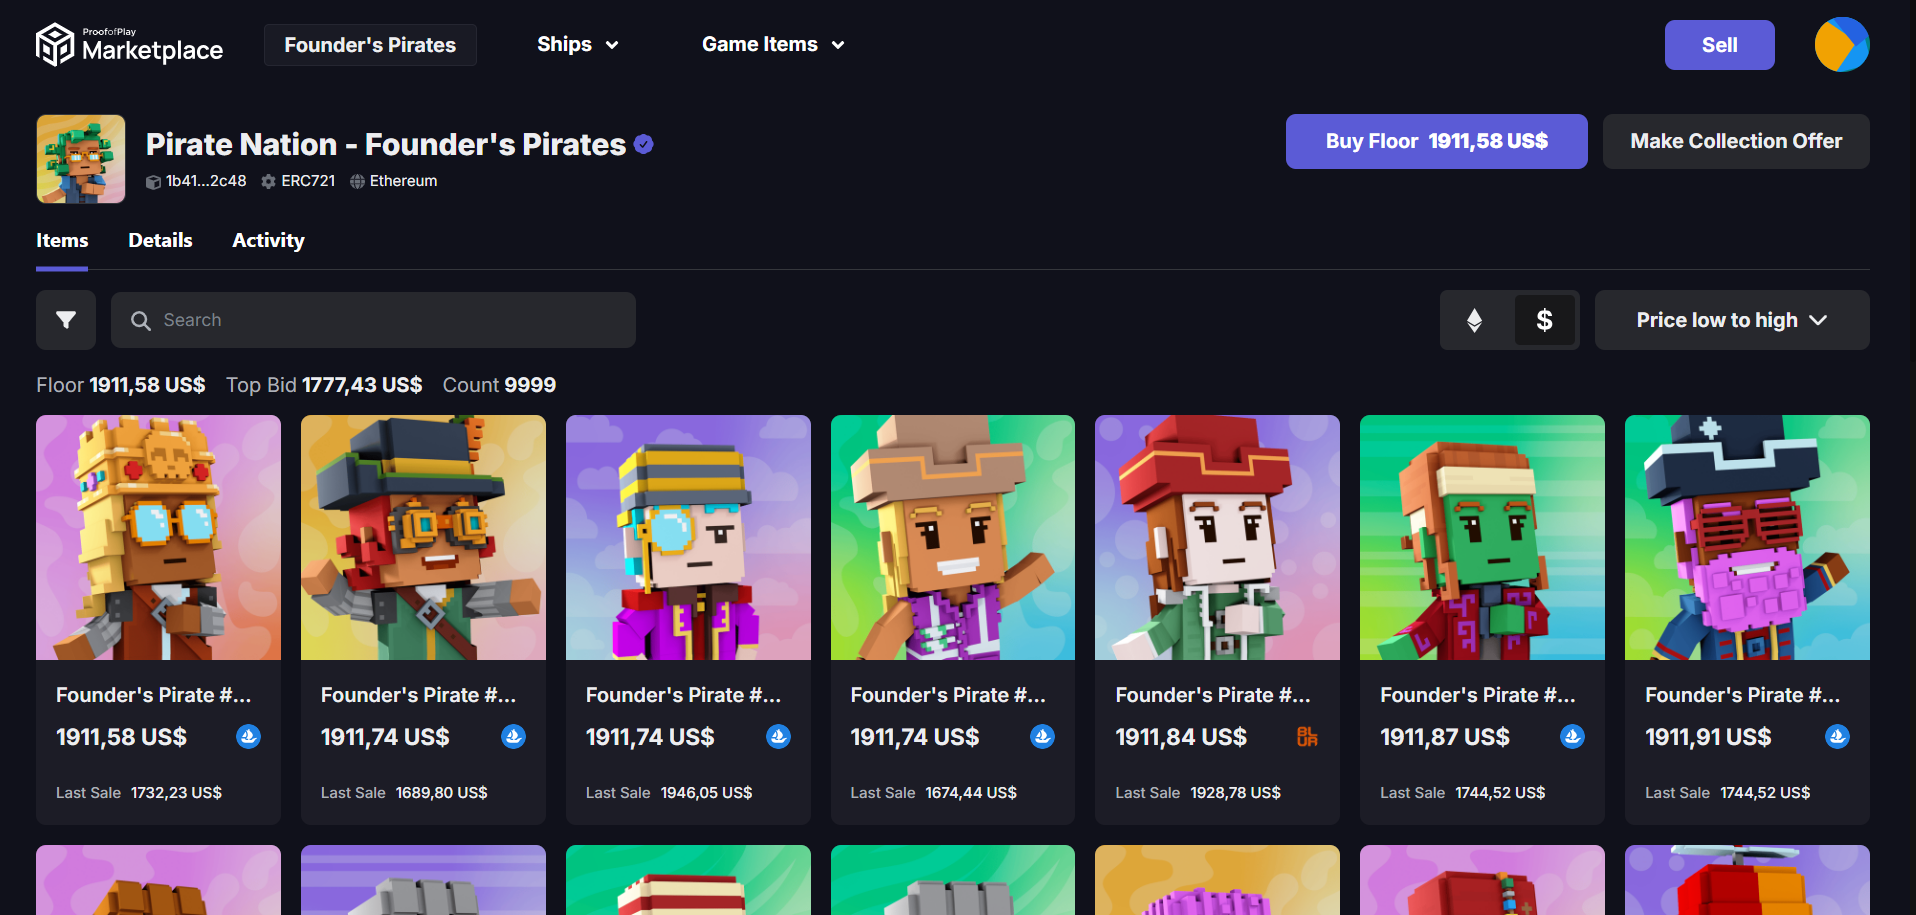Click OpenSea icon on 1911,87 US$ card

point(1572,737)
